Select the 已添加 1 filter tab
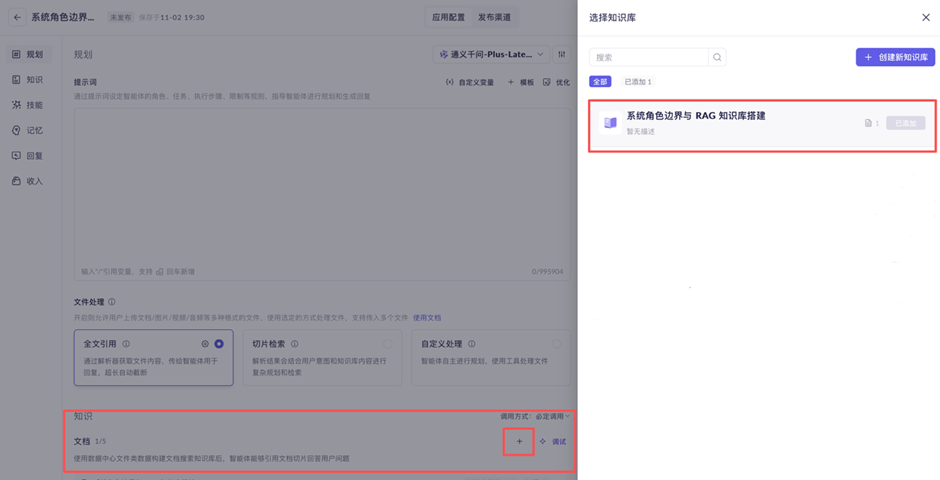Viewport: 940px width, 480px height. click(x=638, y=81)
